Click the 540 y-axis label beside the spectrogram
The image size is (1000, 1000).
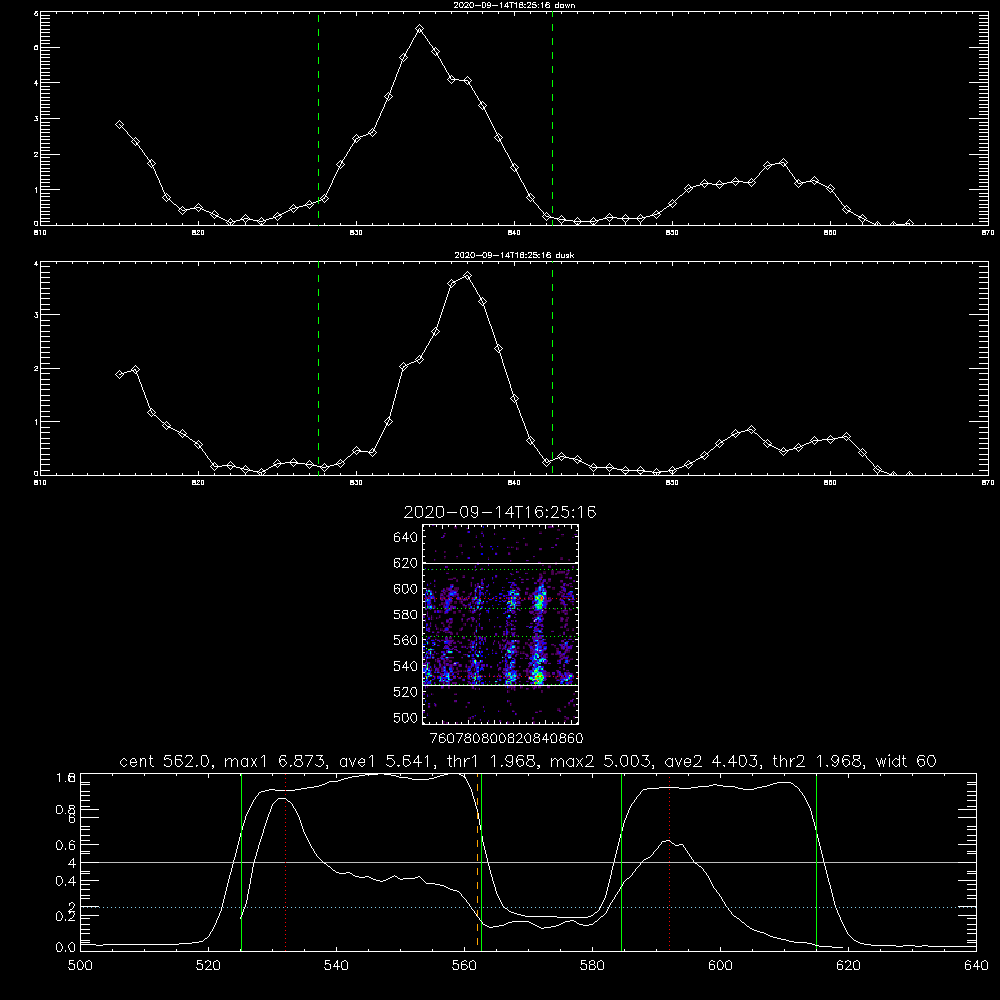pos(406,666)
